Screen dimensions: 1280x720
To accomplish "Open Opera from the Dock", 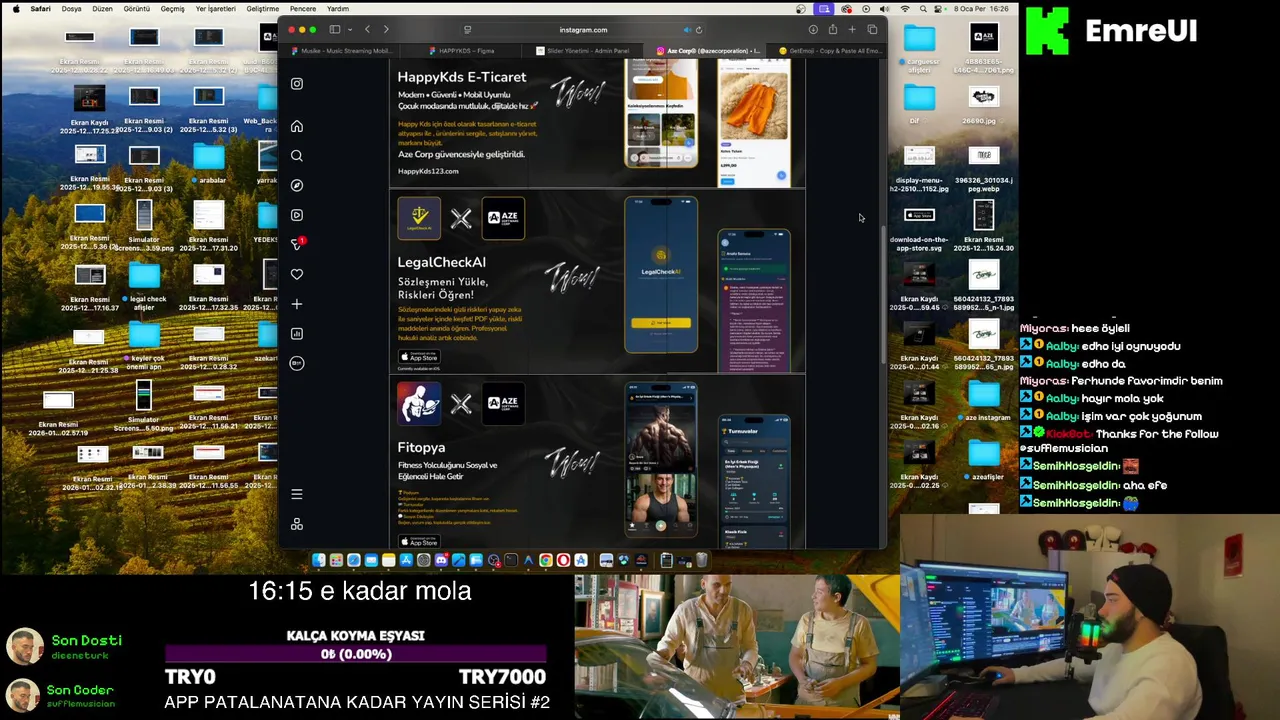I will (563, 560).
